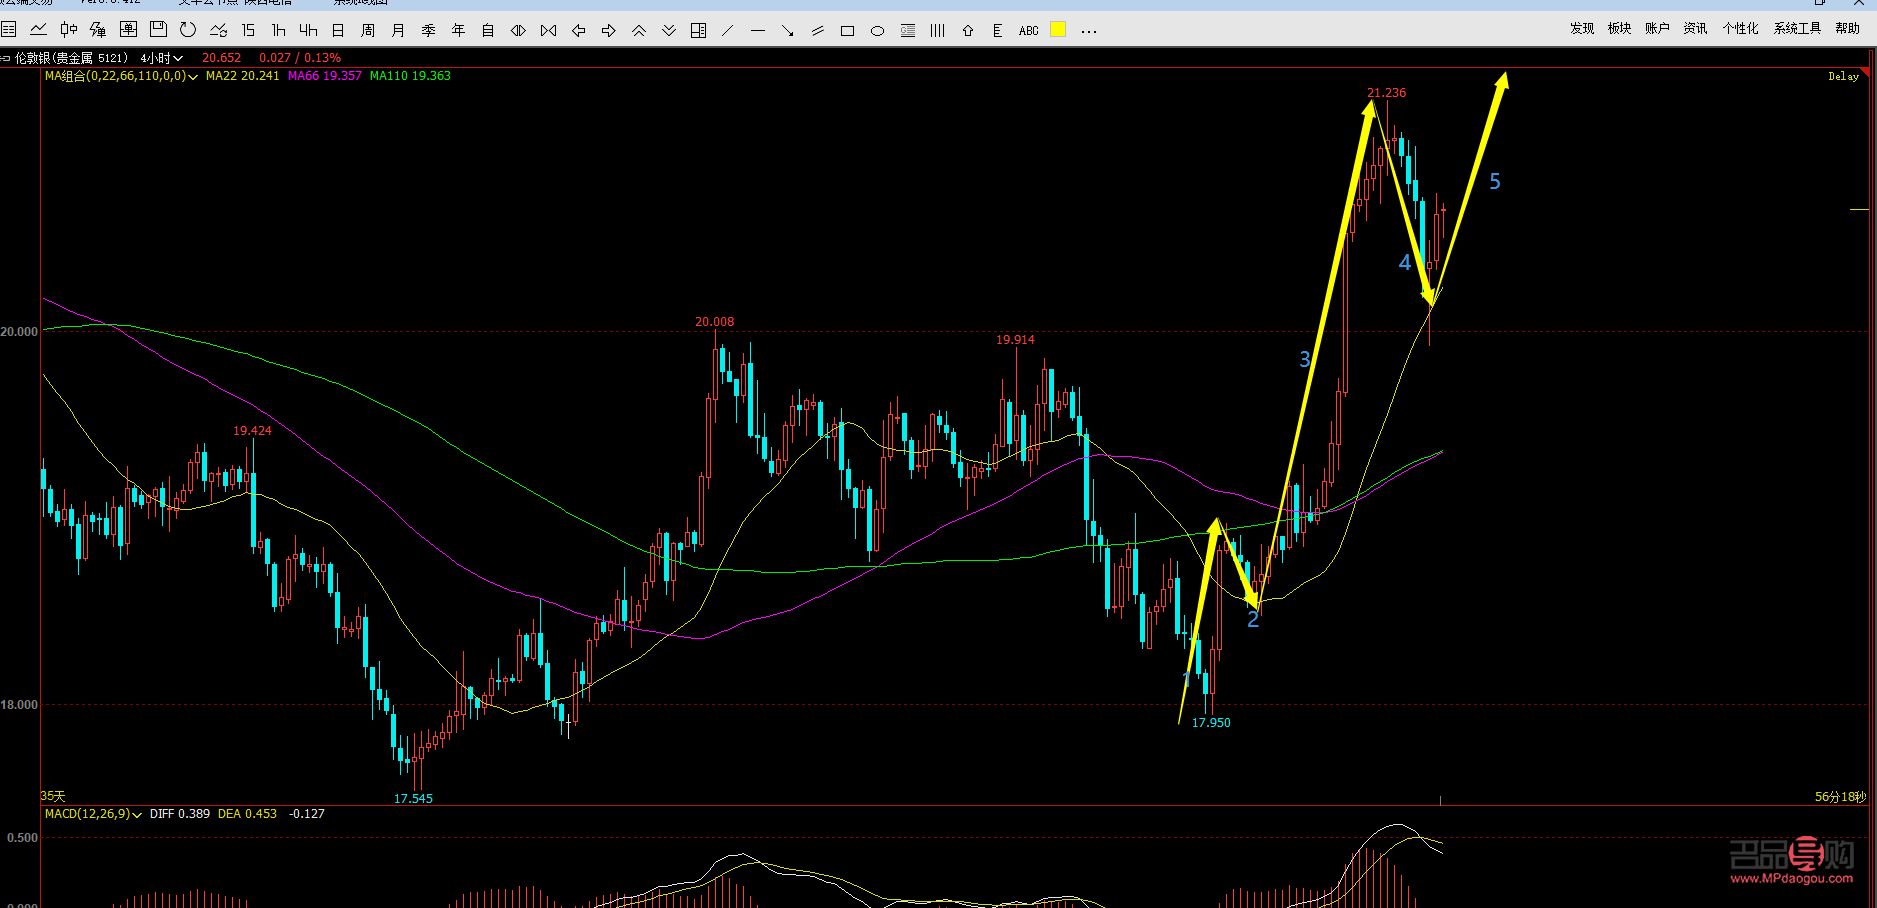Click the 17.950 low price label

[x=1211, y=723]
